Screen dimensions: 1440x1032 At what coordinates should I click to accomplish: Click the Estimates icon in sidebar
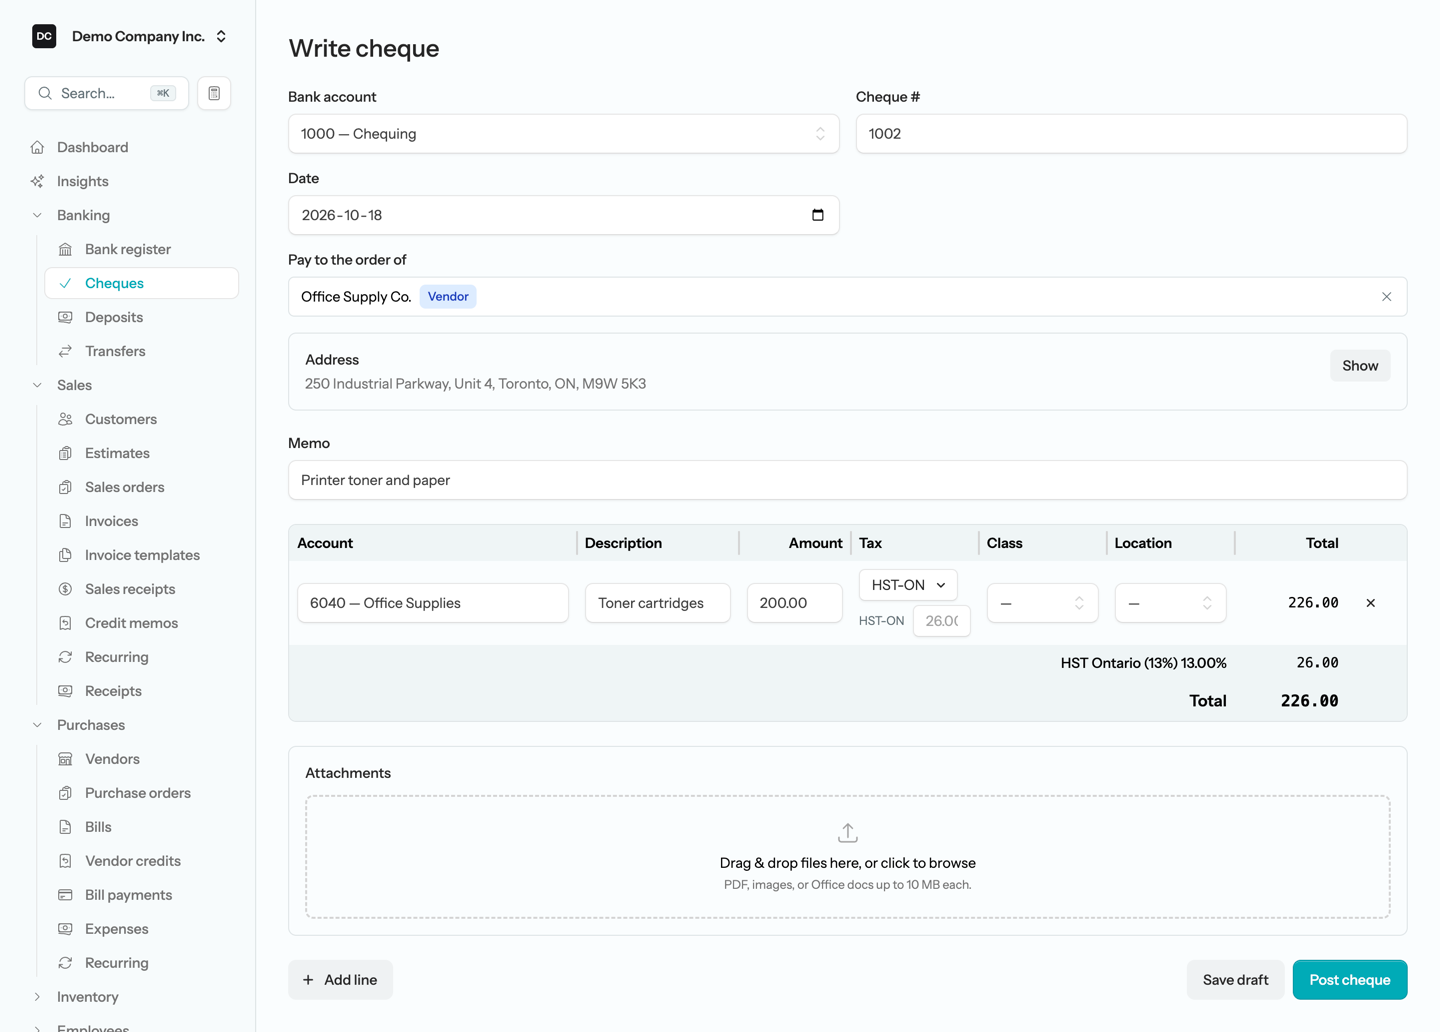pos(65,453)
